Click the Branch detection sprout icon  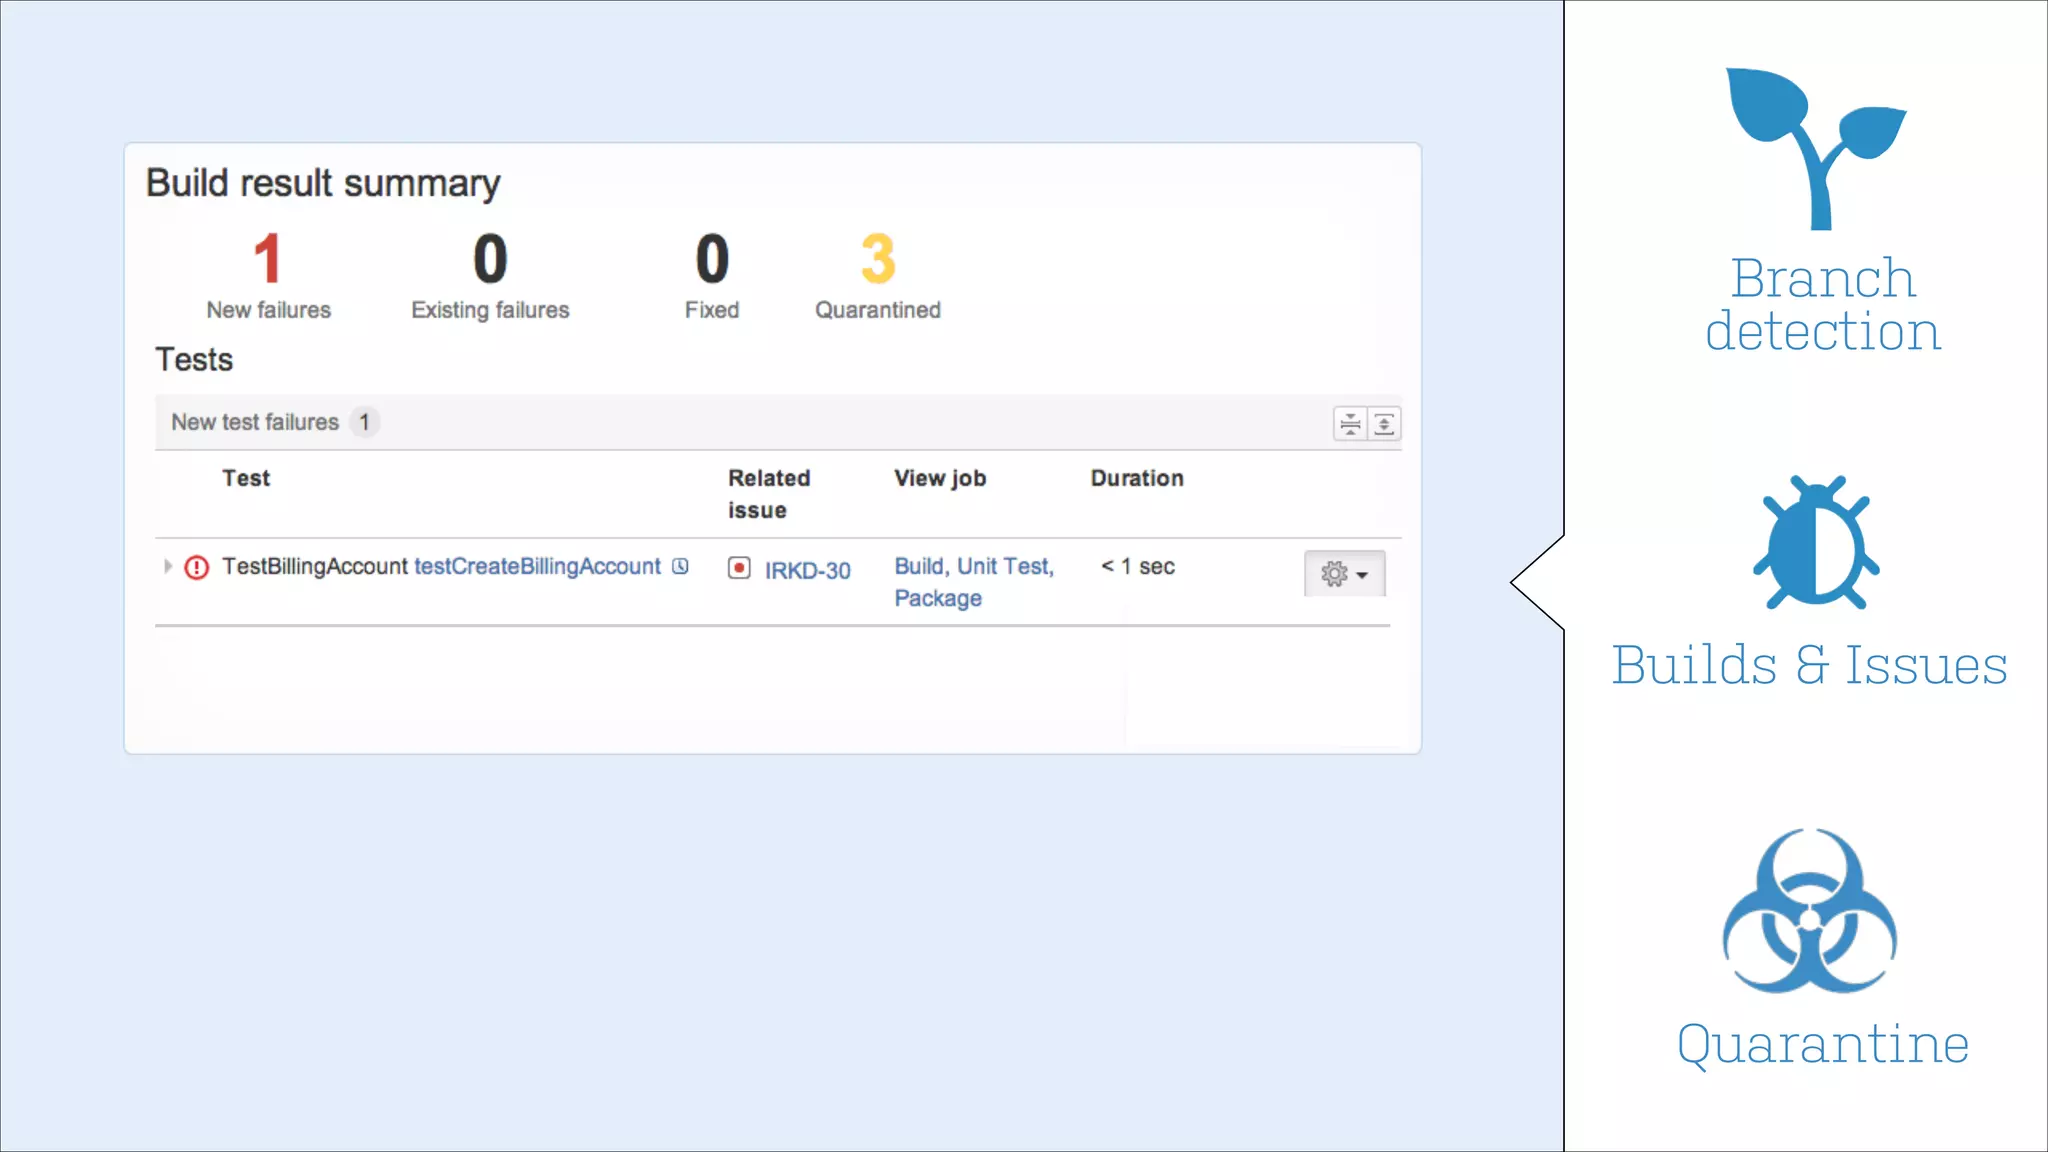coord(1815,149)
